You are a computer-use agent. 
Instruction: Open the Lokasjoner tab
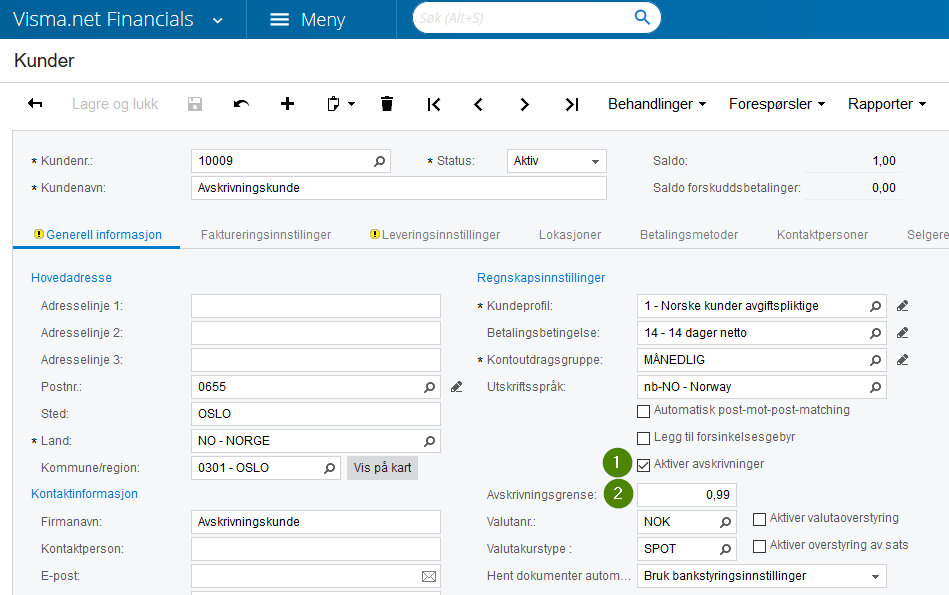click(x=570, y=235)
